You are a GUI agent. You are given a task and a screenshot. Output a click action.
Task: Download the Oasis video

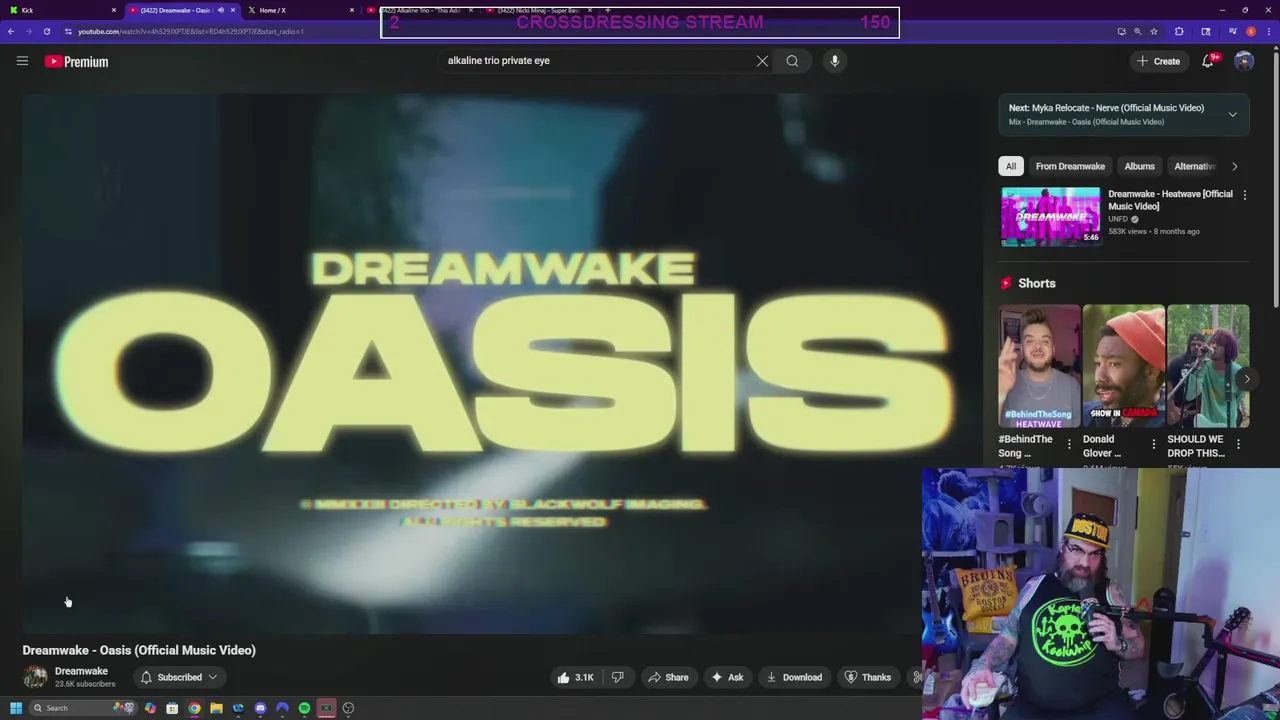click(x=794, y=677)
